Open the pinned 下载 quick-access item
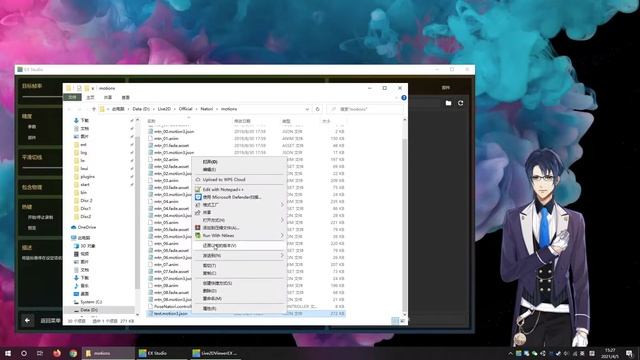The image size is (640, 360). pos(81,120)
